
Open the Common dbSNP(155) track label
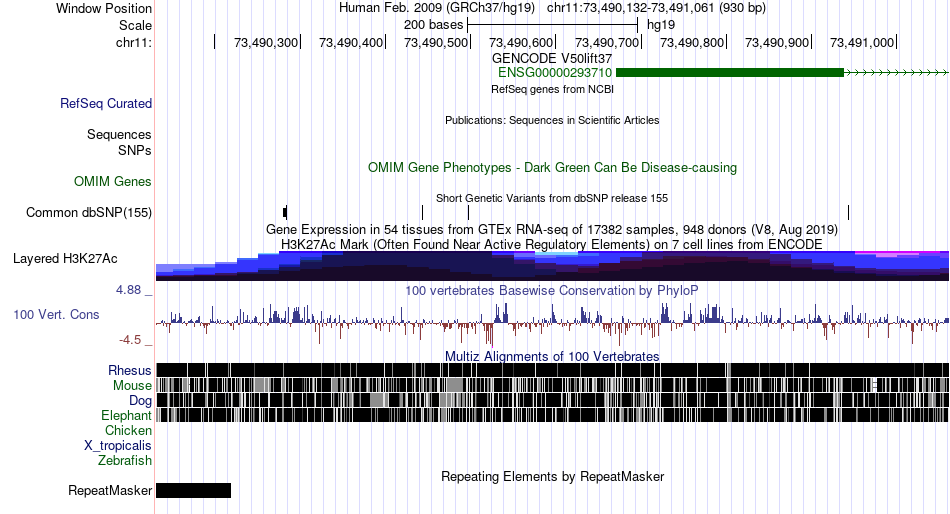click(89, 213)
